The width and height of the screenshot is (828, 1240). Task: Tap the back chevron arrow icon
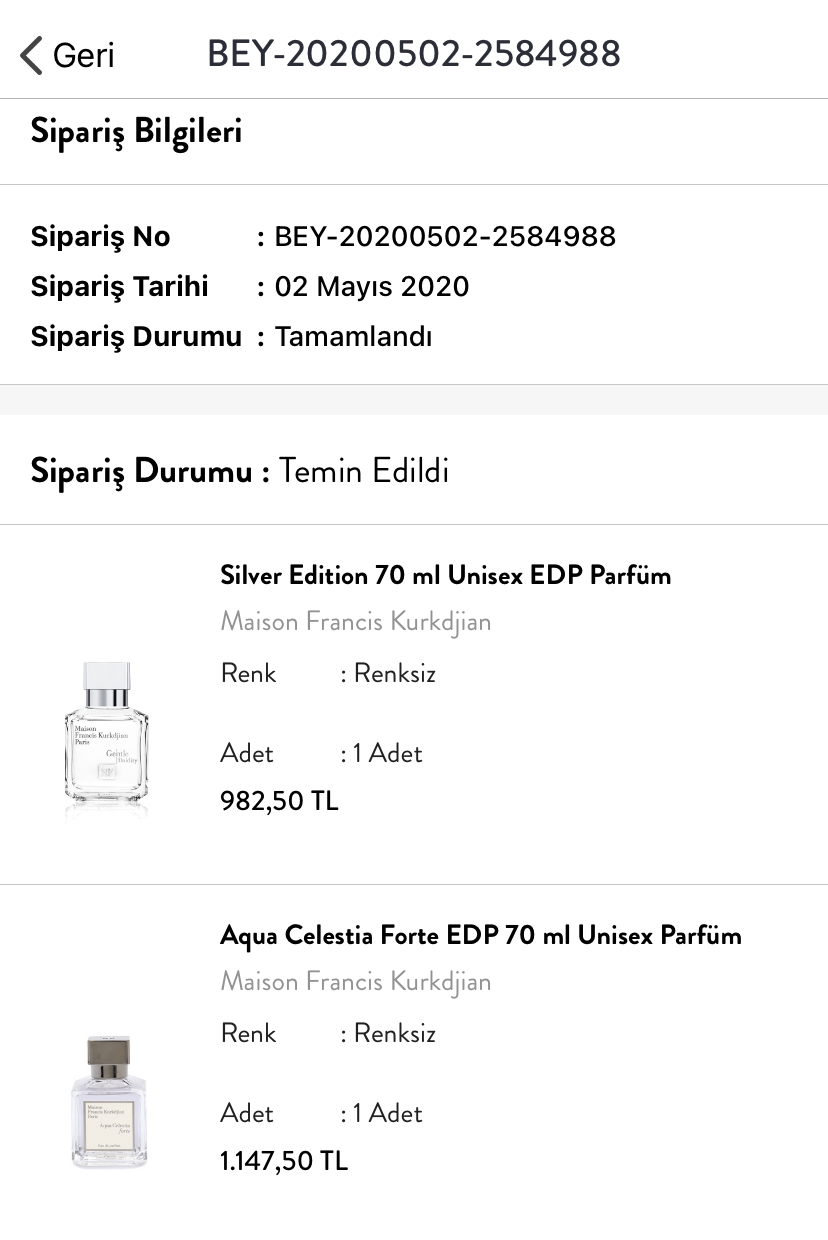point(32,55)
